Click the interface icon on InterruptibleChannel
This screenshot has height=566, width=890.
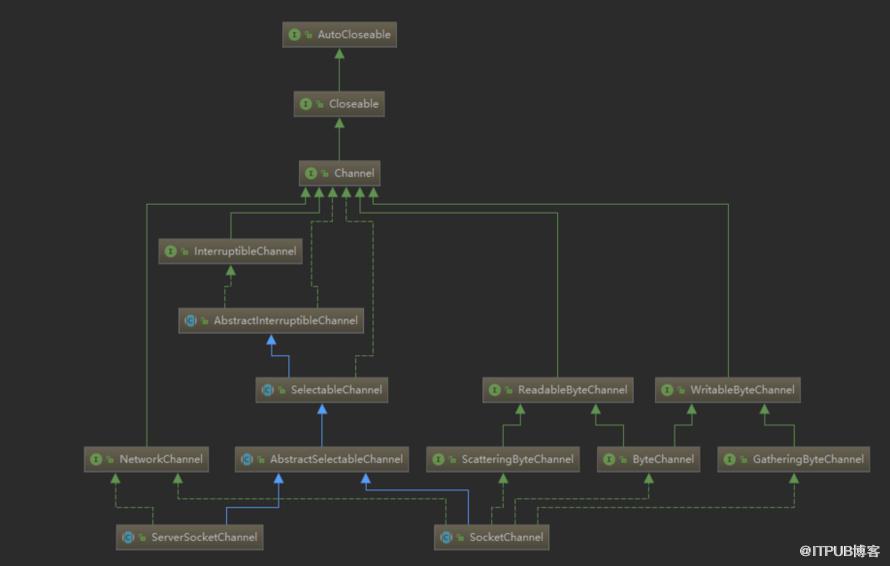170,251
